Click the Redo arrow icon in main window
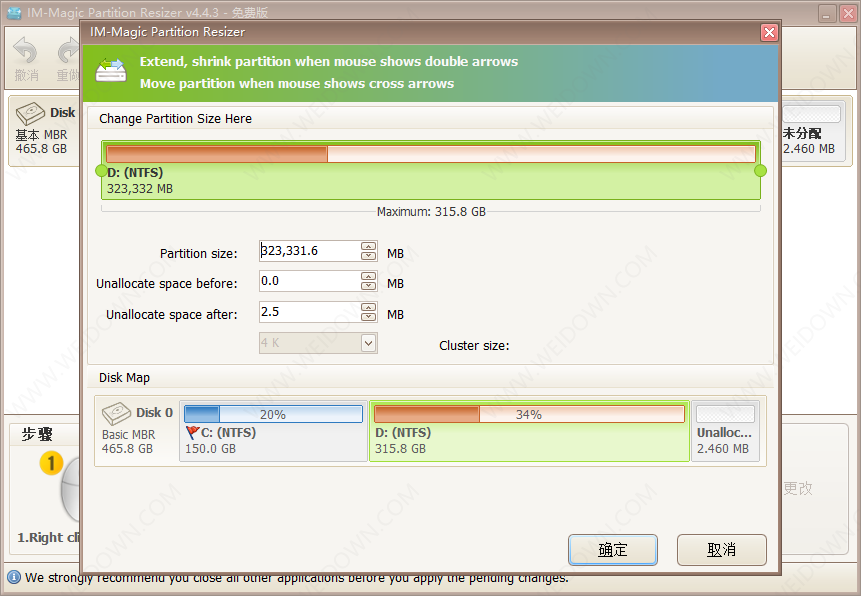This screenshot has height=596, width=861. [69, 51]
